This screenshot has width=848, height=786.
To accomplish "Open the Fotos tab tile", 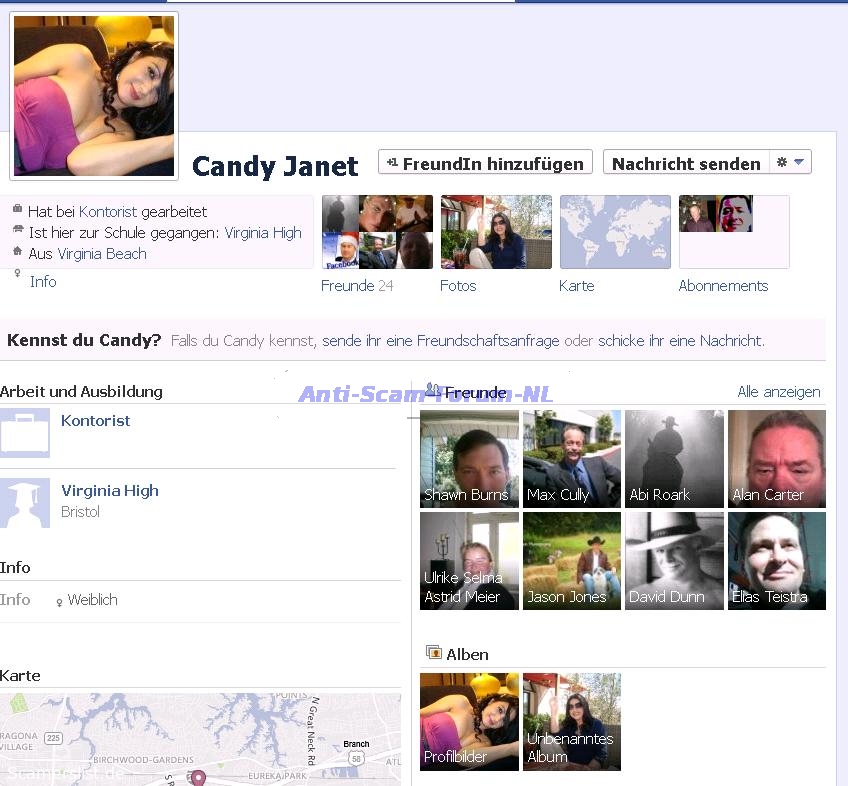I will coord(496,232).
